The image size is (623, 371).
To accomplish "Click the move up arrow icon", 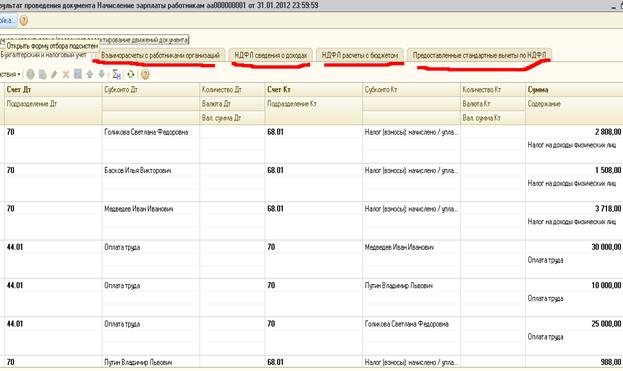I will [90, 74].
